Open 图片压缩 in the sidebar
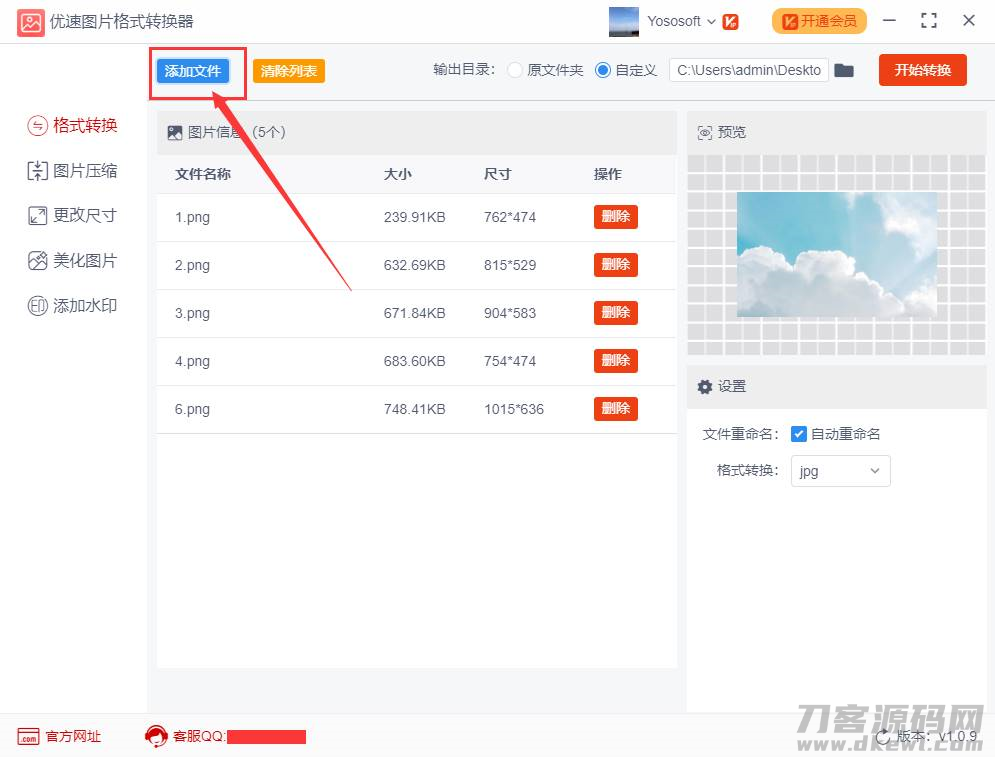The width and height of the screenshot is (995, 757). 72,171
